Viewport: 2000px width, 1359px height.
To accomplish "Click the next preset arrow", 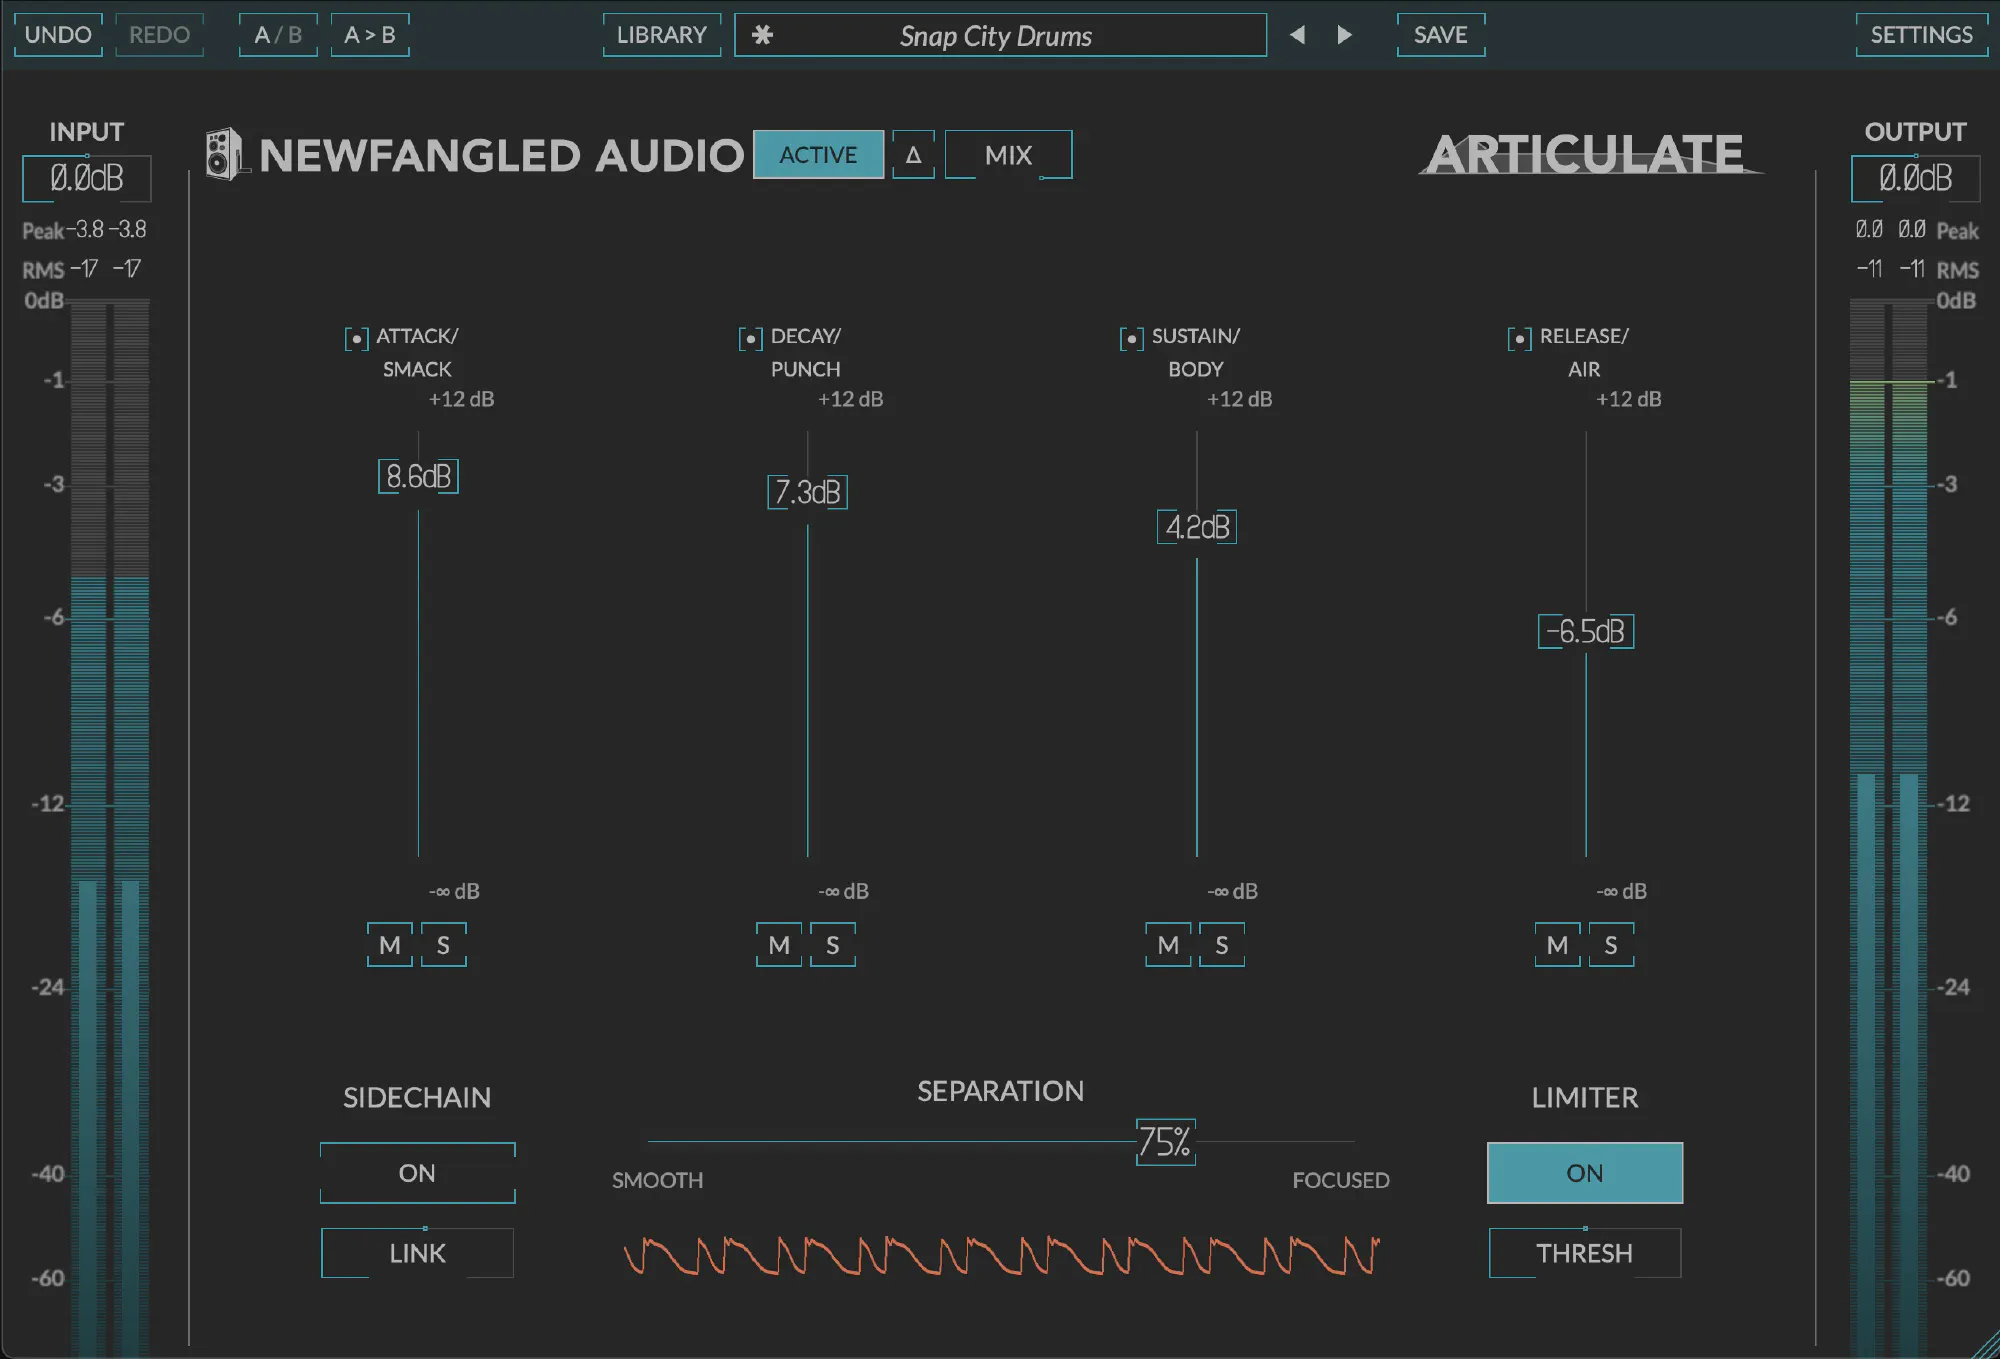I will 1344,35.
